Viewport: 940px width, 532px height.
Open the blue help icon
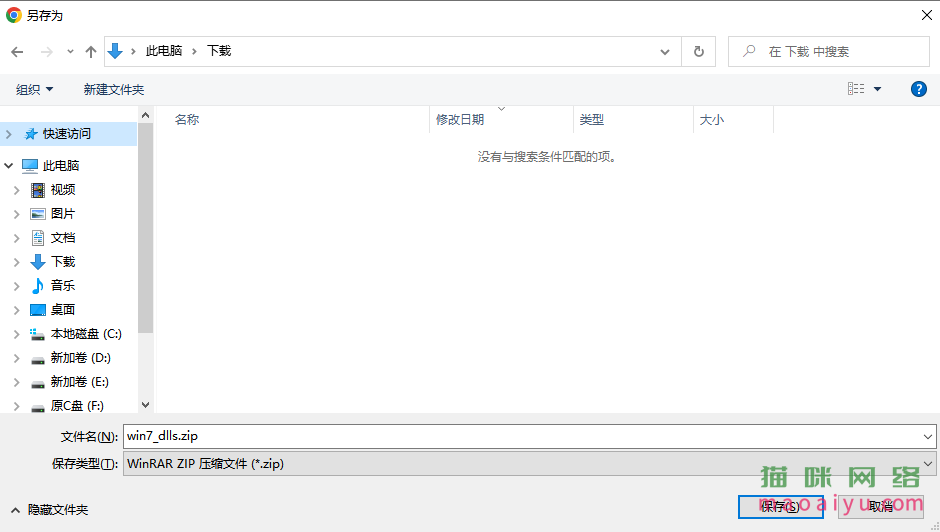pos(918,89)
